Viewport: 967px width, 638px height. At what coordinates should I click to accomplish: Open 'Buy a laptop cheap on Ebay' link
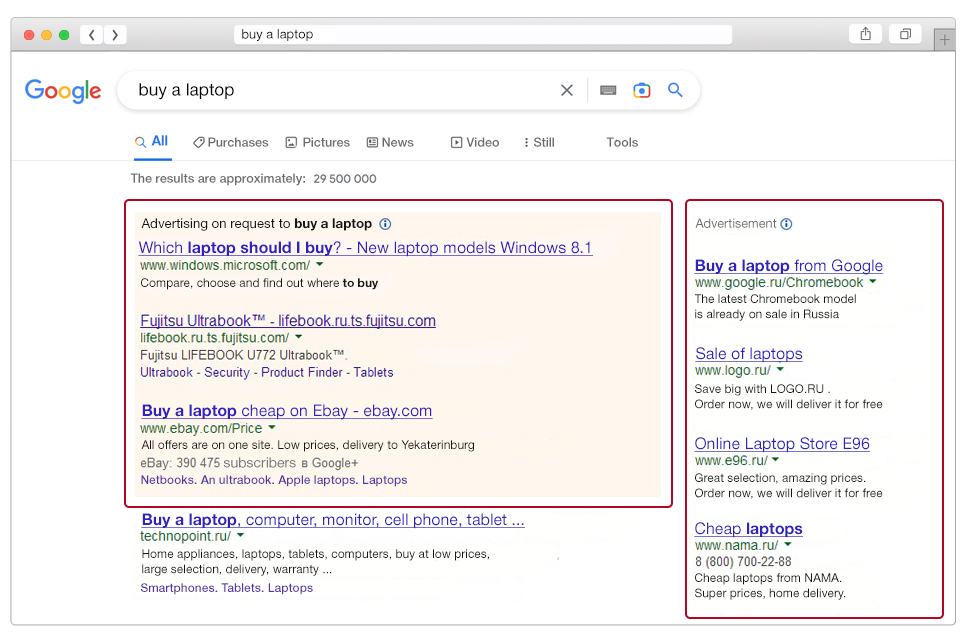(287, 411)
